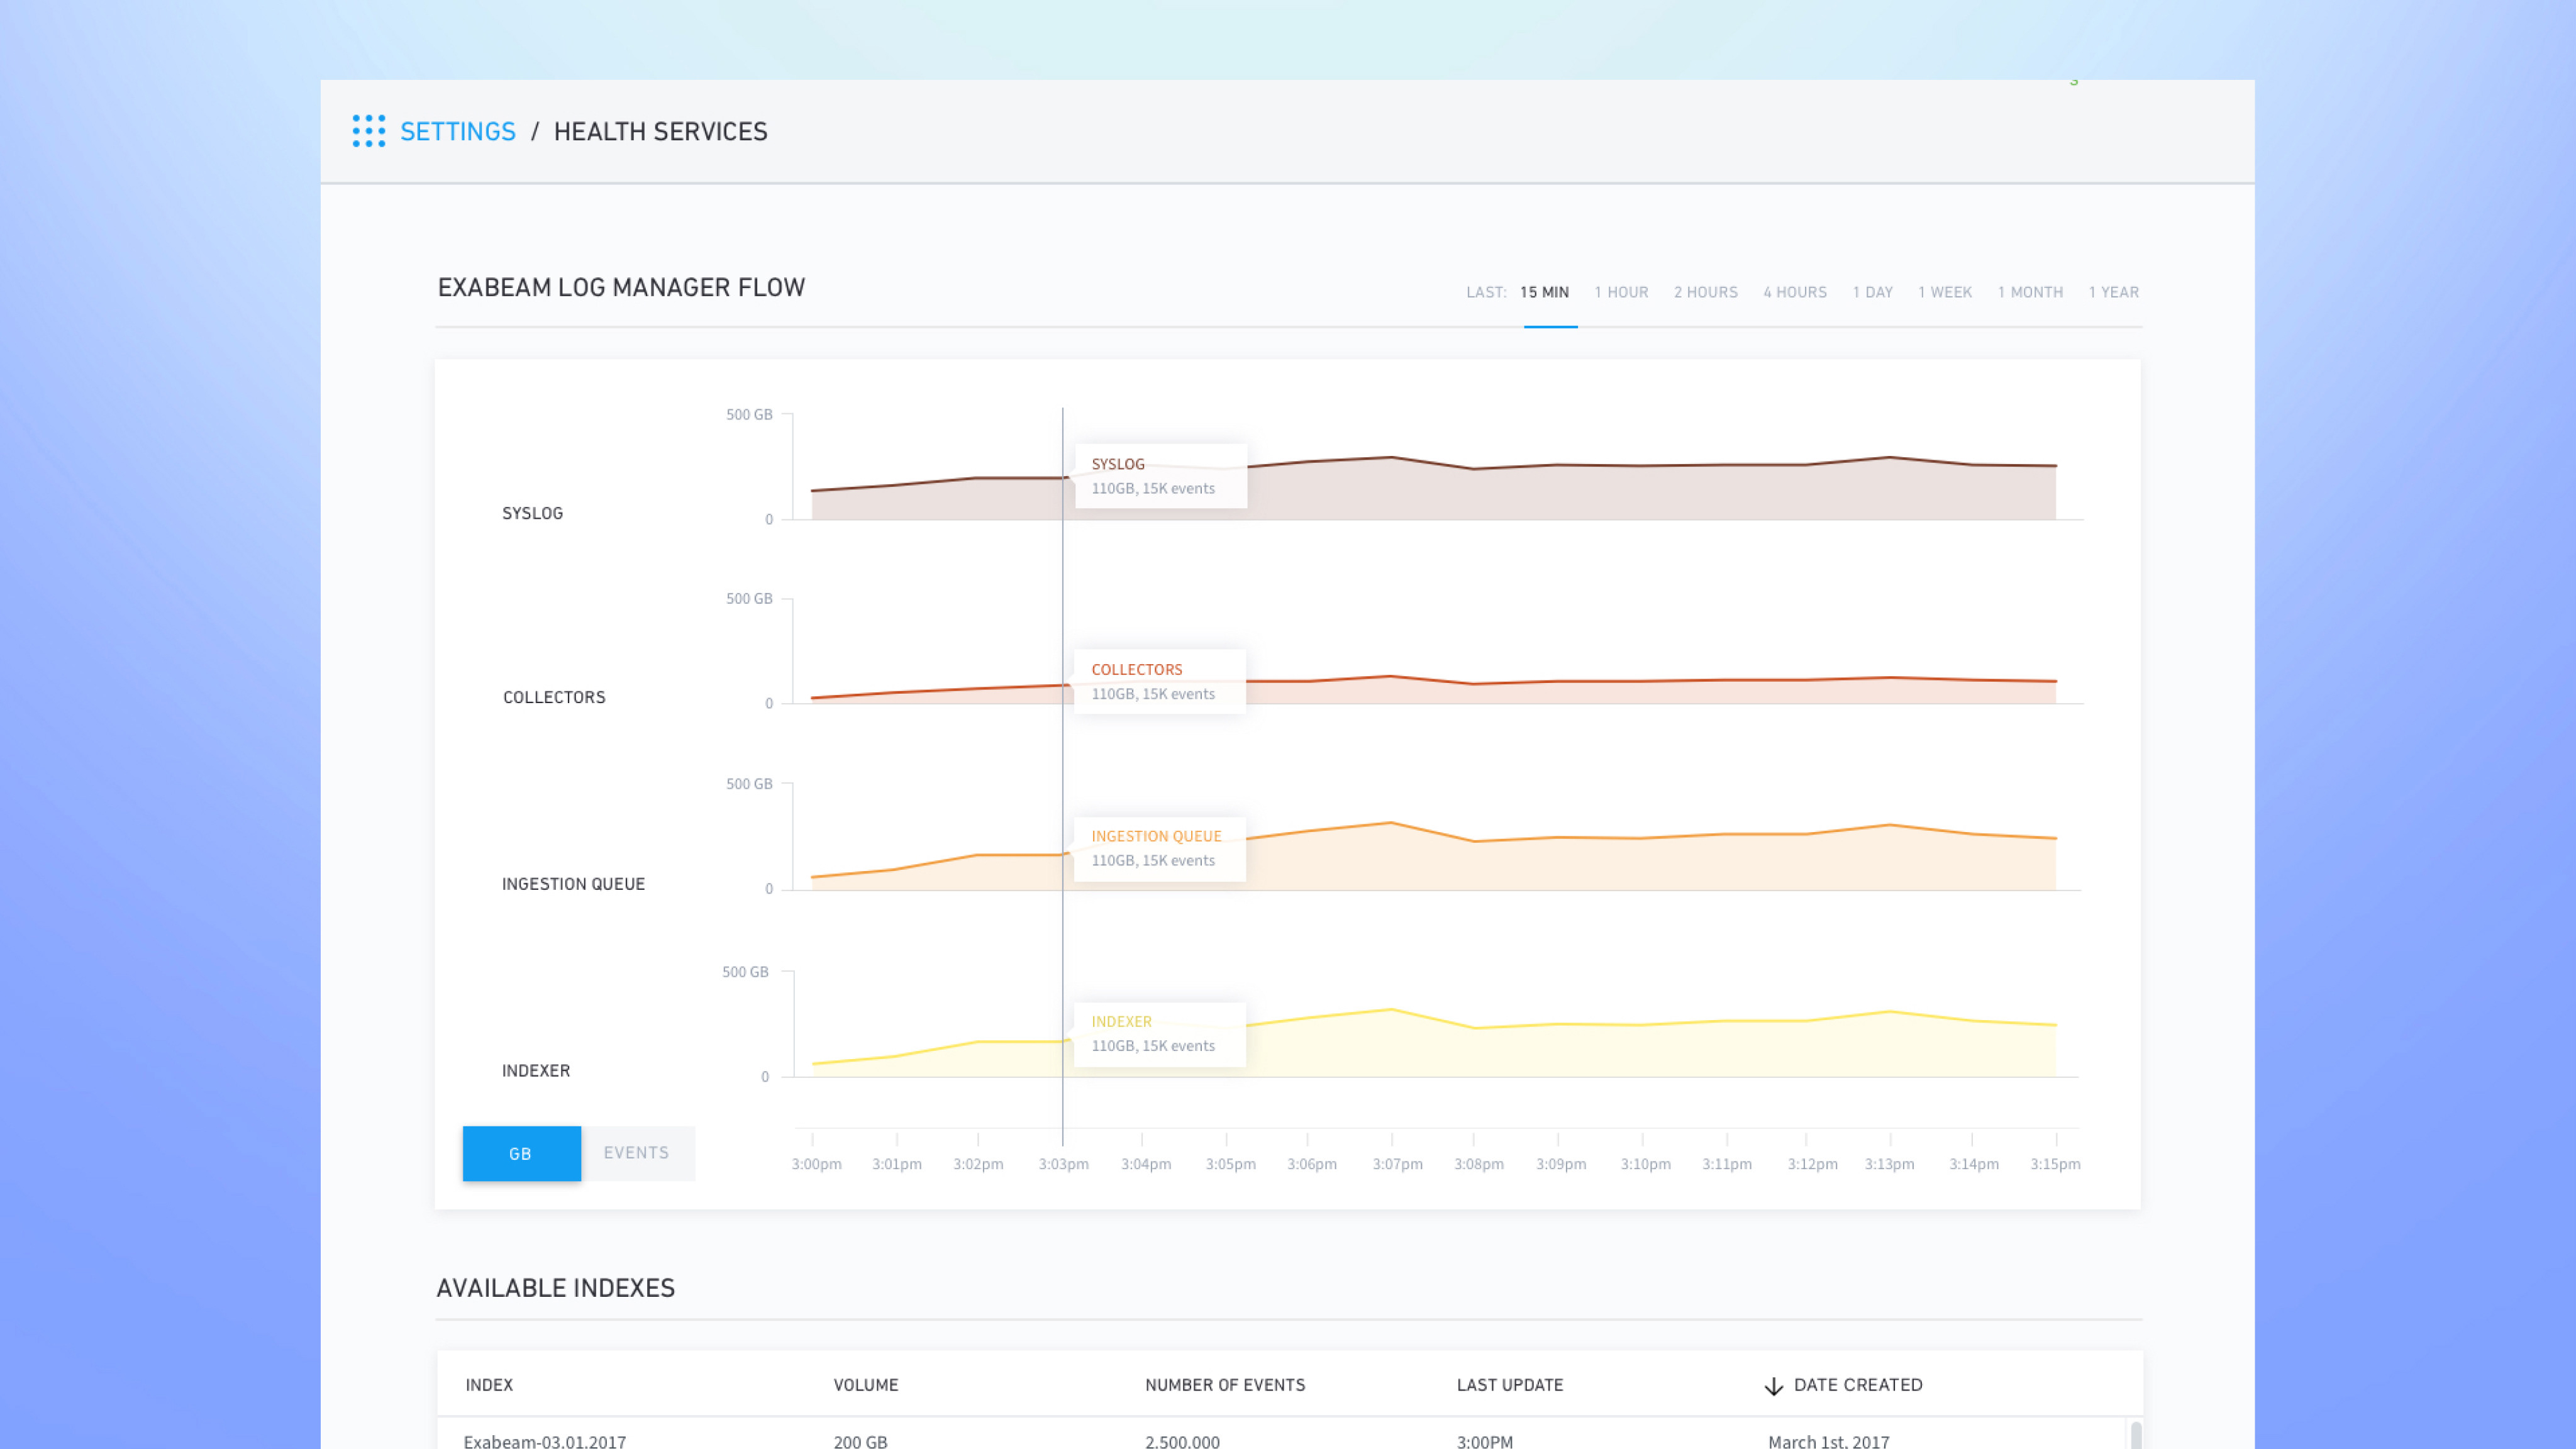Screen dimensions: 2576x1449
Task: Sort by Number of Events column
Action: (1224, 1385)
